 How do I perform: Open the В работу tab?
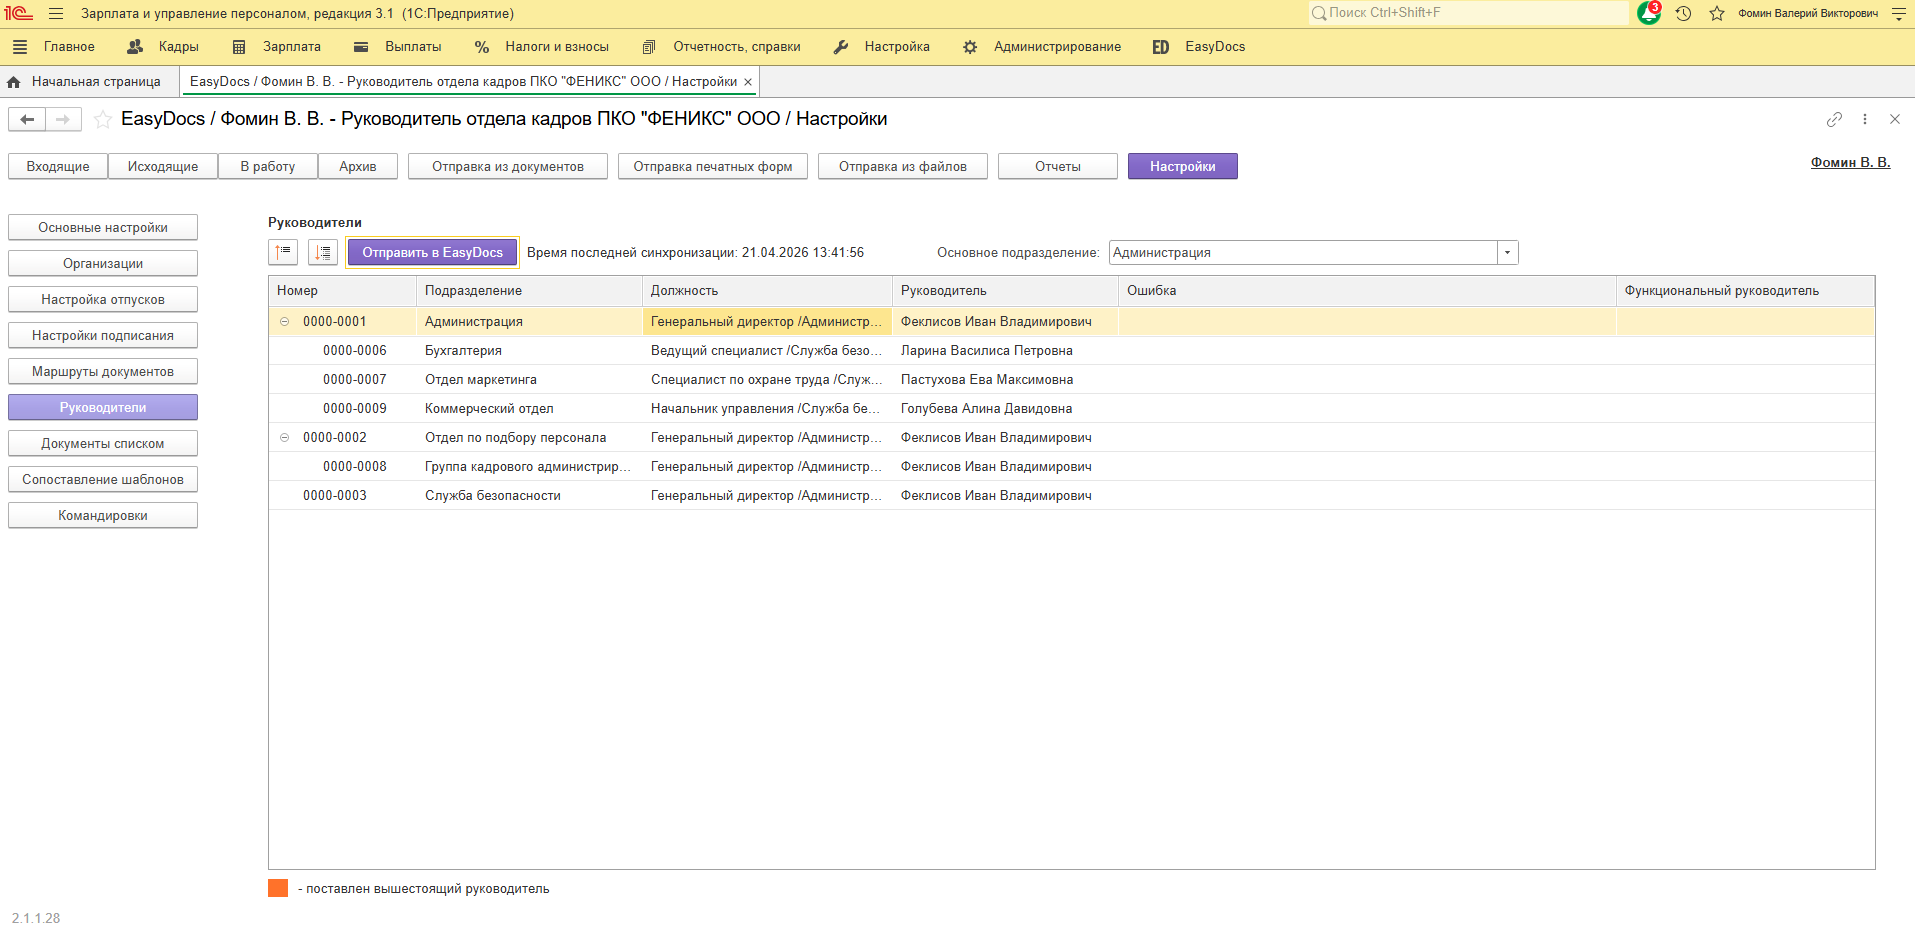click(268, 166)
